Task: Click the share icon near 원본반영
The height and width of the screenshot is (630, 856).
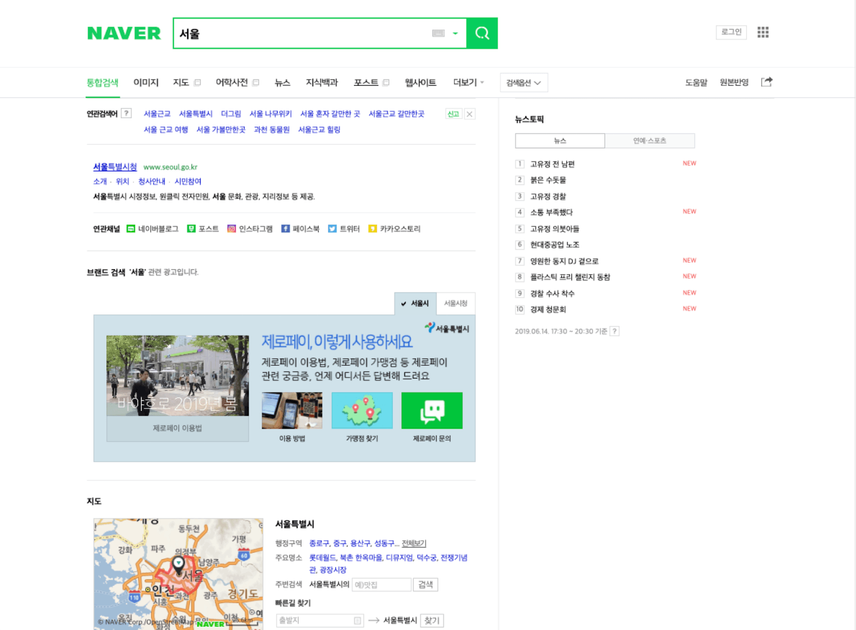Action: point(766,82)
